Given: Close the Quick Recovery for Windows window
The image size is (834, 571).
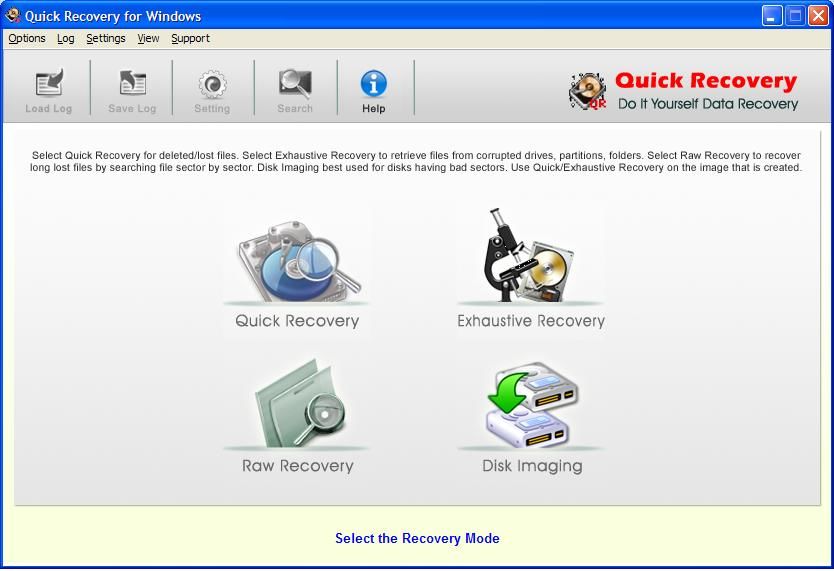Looking at the screenshot, I should click(817, 15).
